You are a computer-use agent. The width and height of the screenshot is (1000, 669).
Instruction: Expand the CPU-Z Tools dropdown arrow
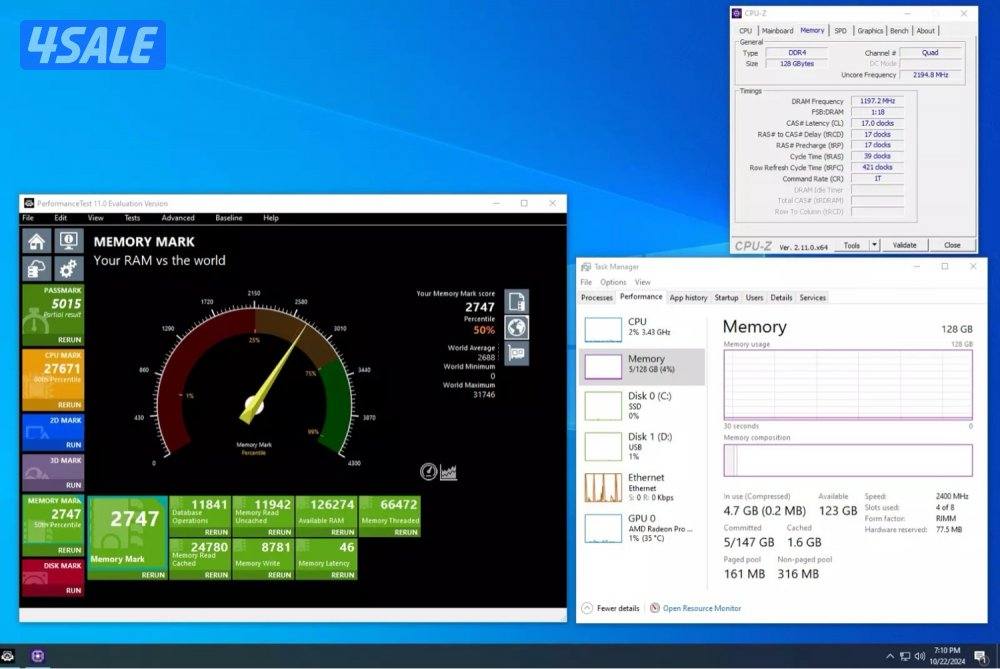(x=874, y=245)
